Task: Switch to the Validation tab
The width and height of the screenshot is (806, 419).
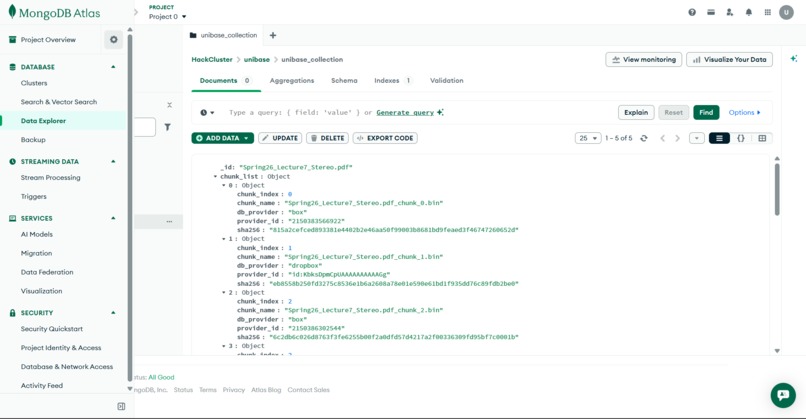Action: pyautogui.click(x=447, y=81)
